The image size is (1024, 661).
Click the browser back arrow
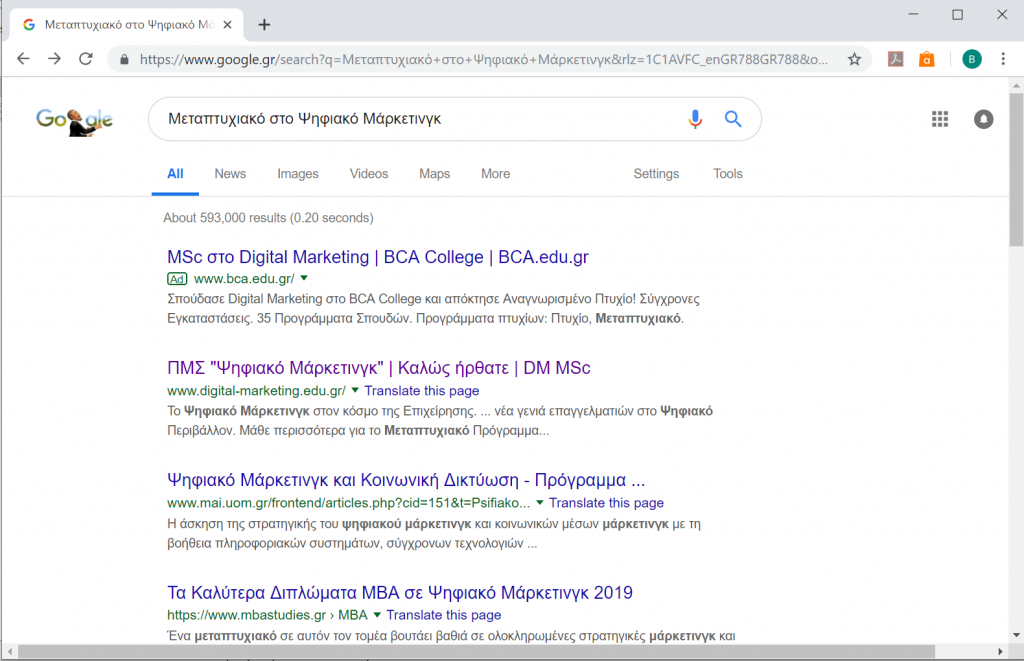click(x=24, y=59)
